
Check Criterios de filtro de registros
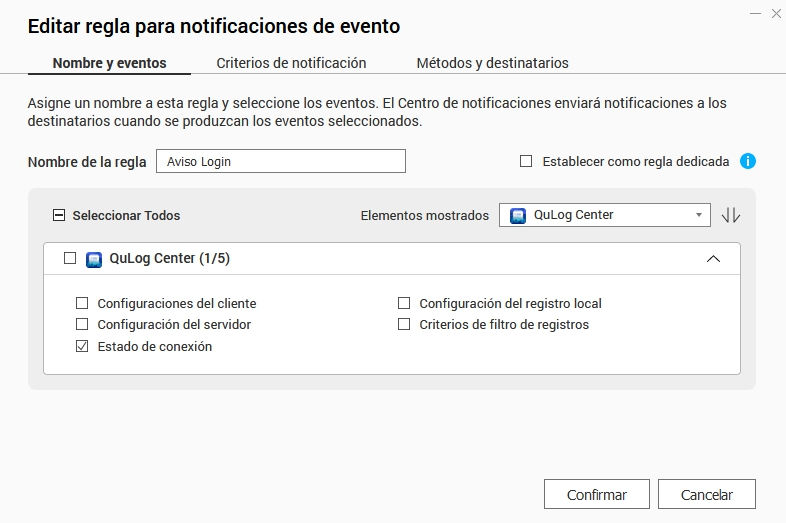click(x=404, y=324)
